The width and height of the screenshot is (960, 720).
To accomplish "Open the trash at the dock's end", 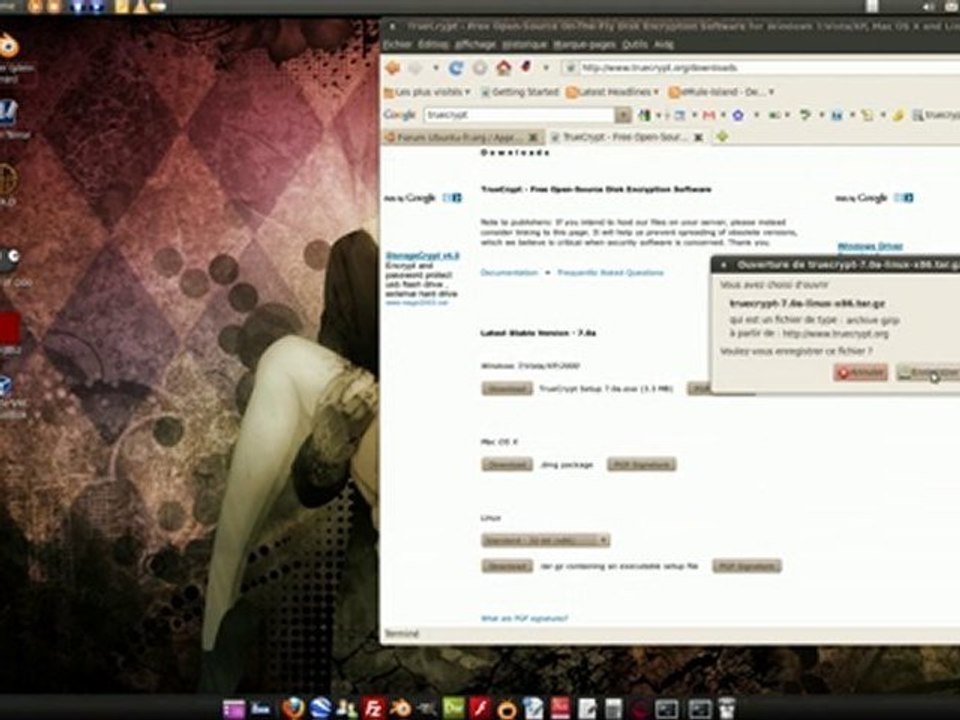I will [x=726, y=708].
